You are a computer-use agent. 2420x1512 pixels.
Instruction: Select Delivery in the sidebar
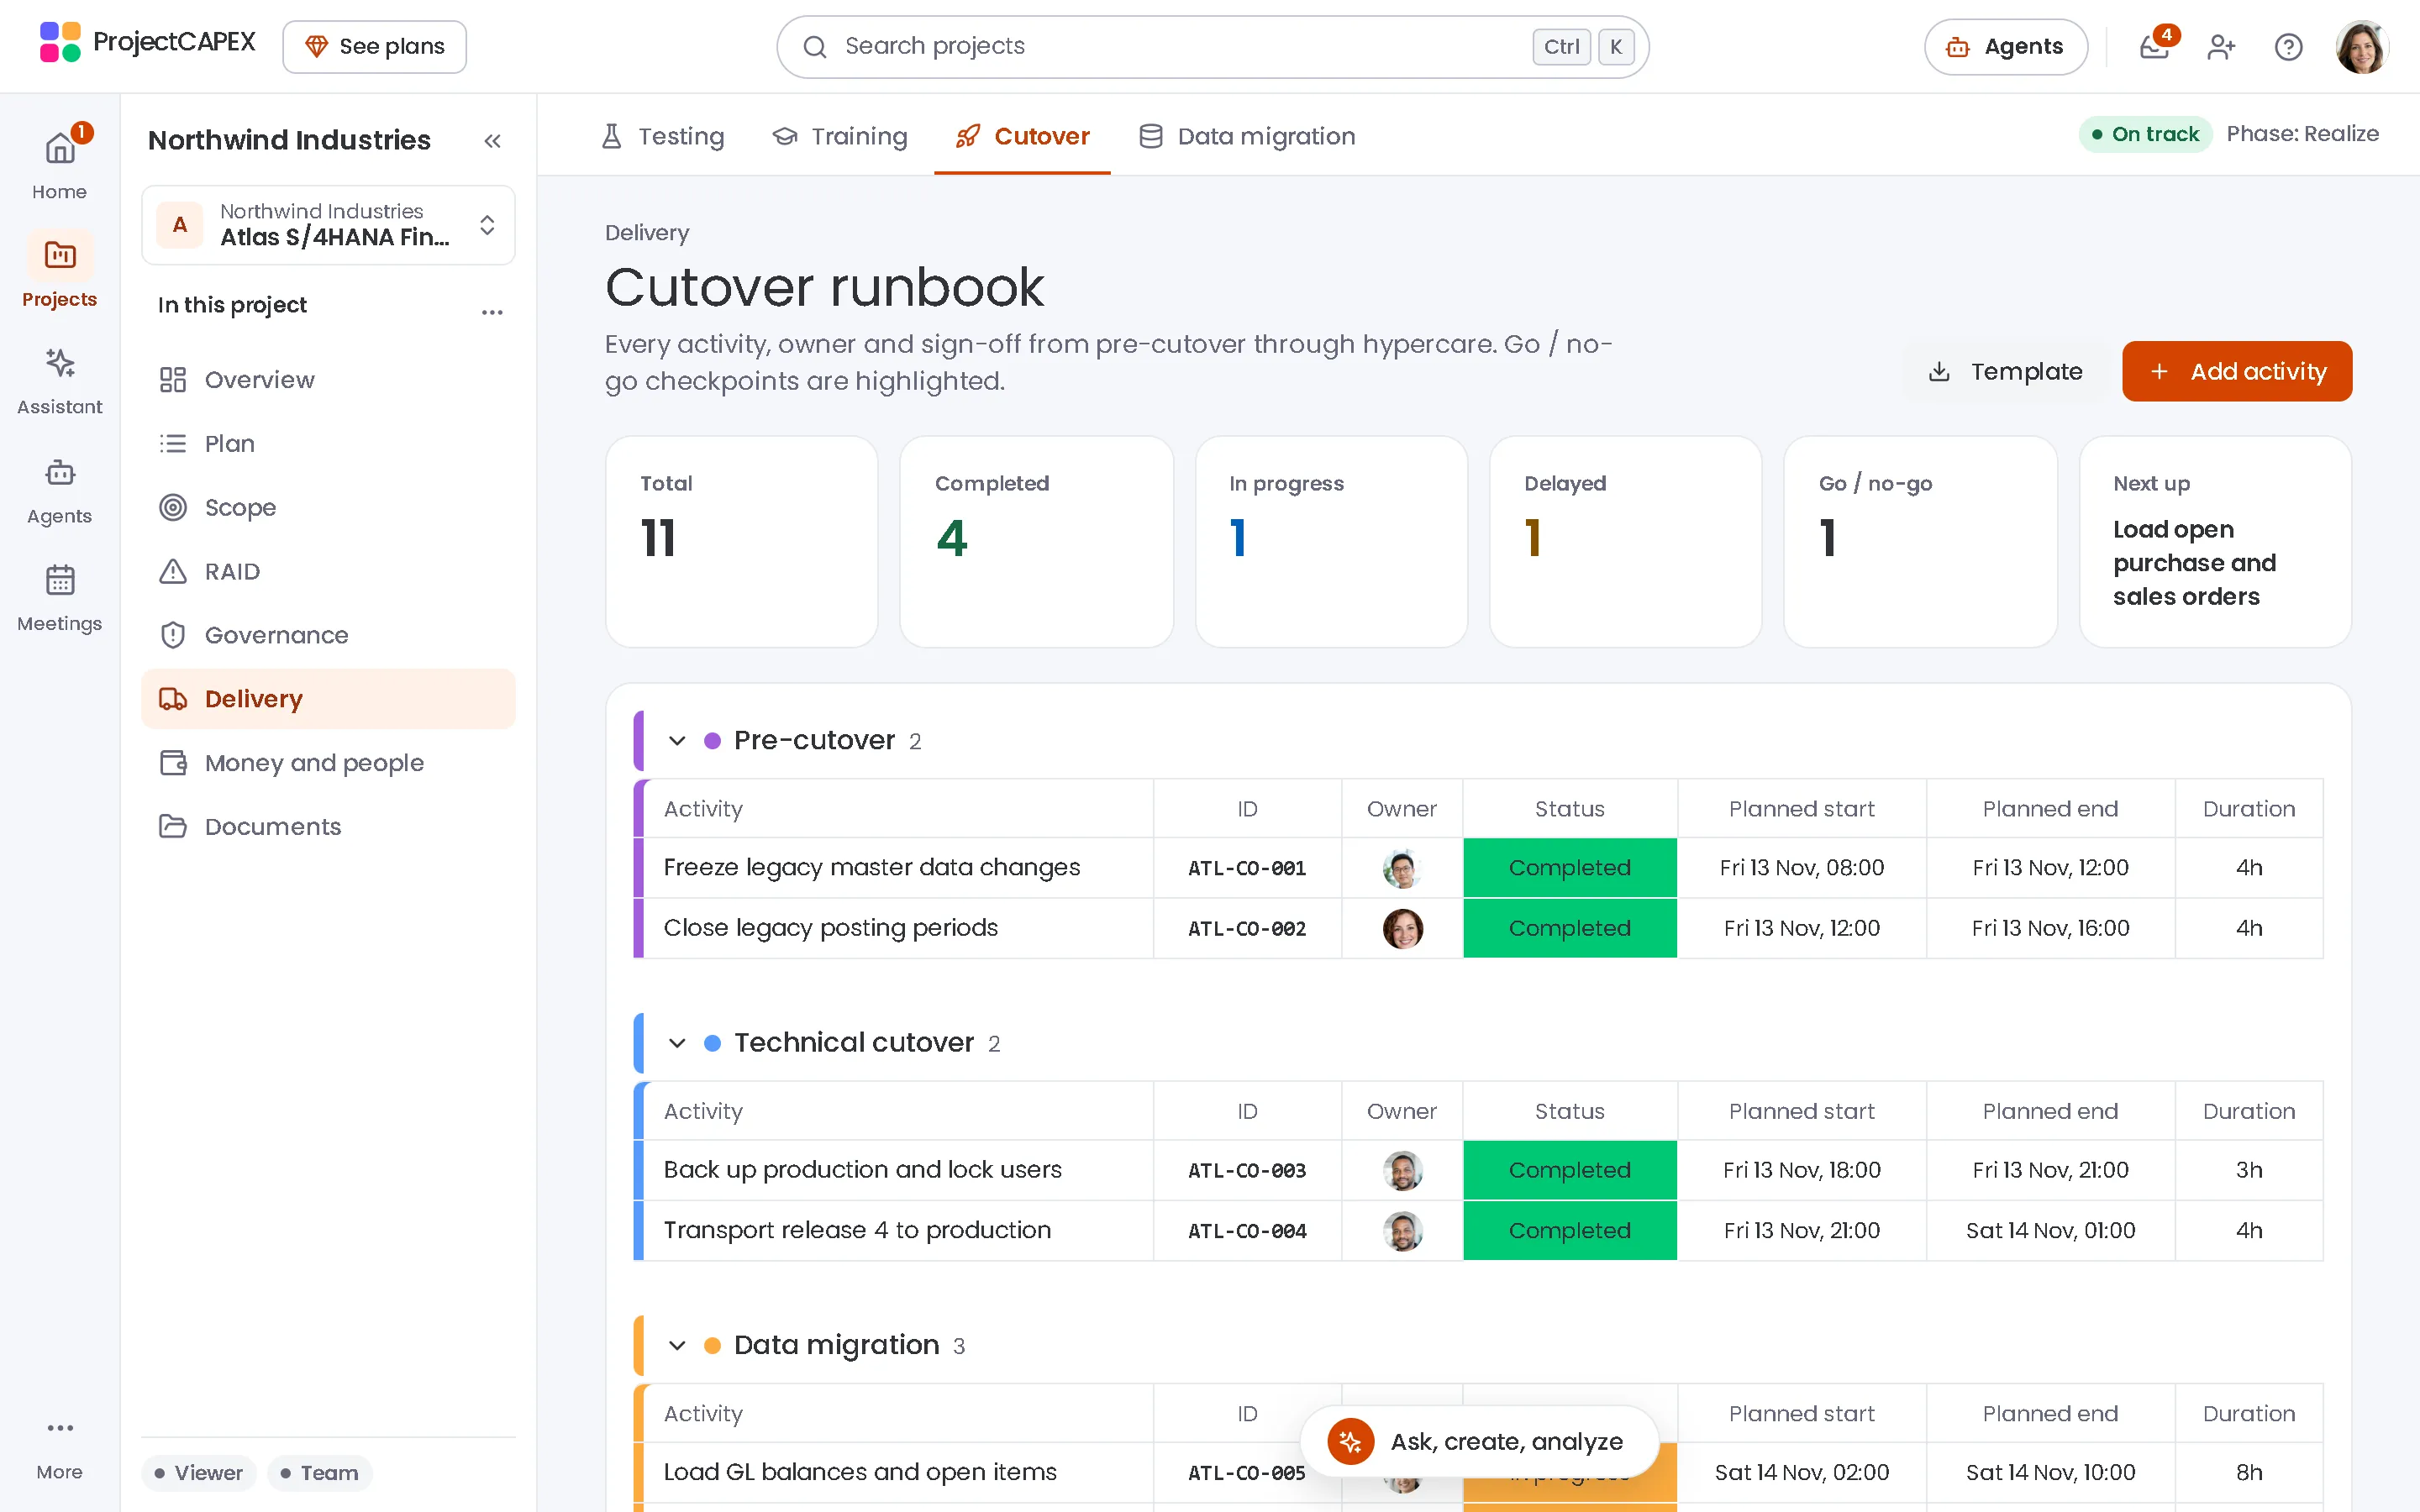(x=328, y=699)
